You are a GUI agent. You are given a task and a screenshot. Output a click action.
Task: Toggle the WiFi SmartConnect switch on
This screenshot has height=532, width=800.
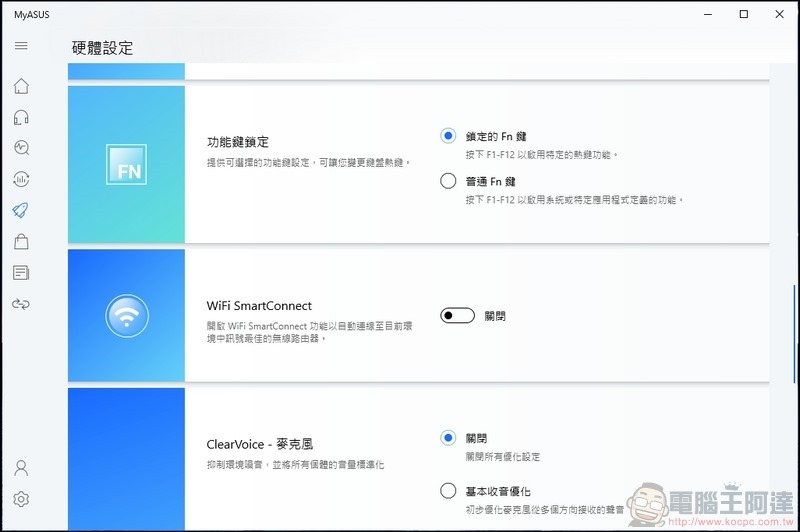pyautogui.click(x=457, y=316)
